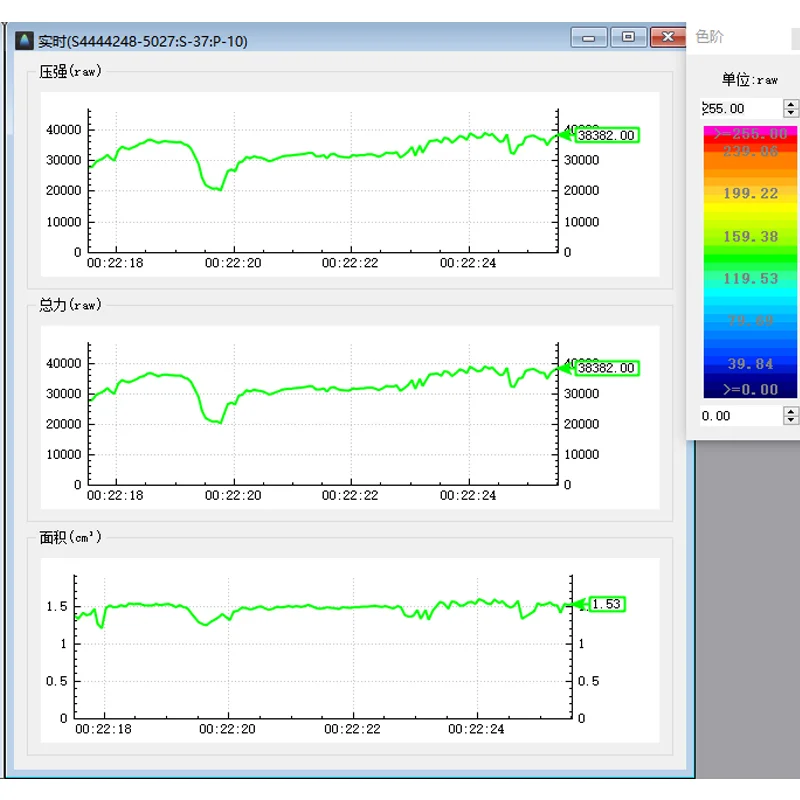Click the 20000 left axis label on 总力 chart

[x=64, y=424]
